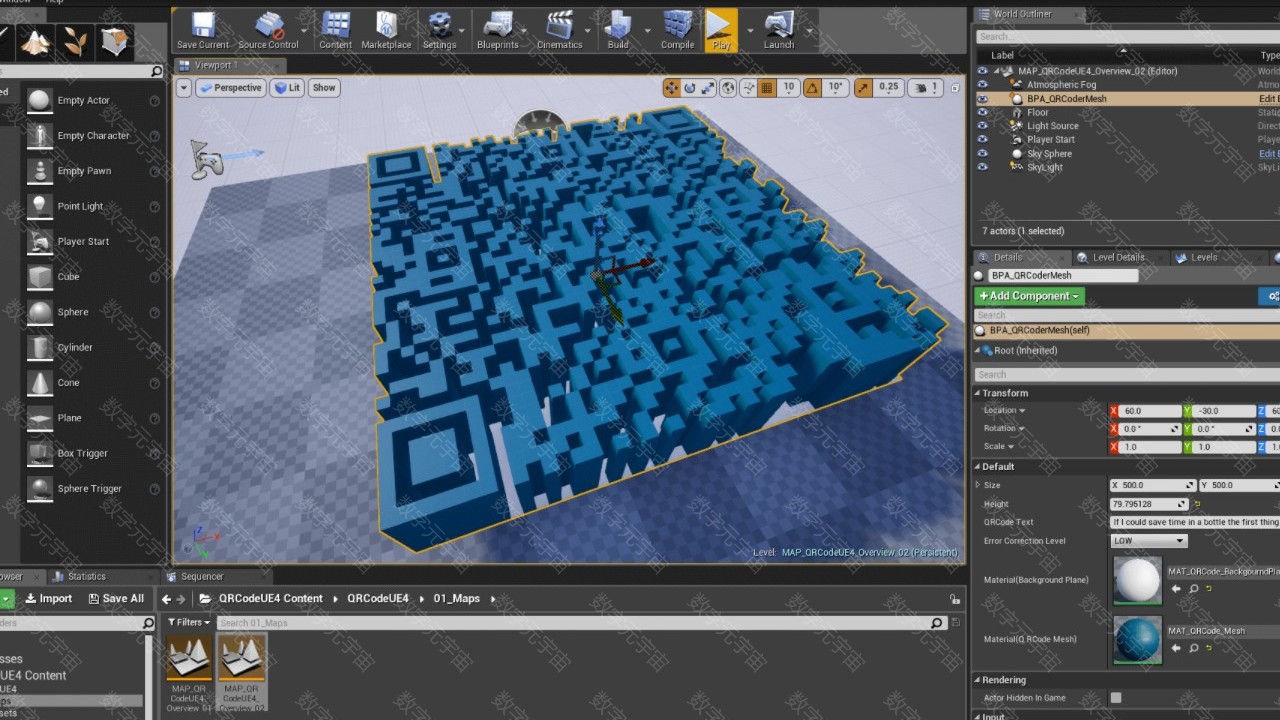Open the Add Component dropdown
Image resolution: width=1280 pixels, height=720 pixels.
click(x=1029, y=296)
